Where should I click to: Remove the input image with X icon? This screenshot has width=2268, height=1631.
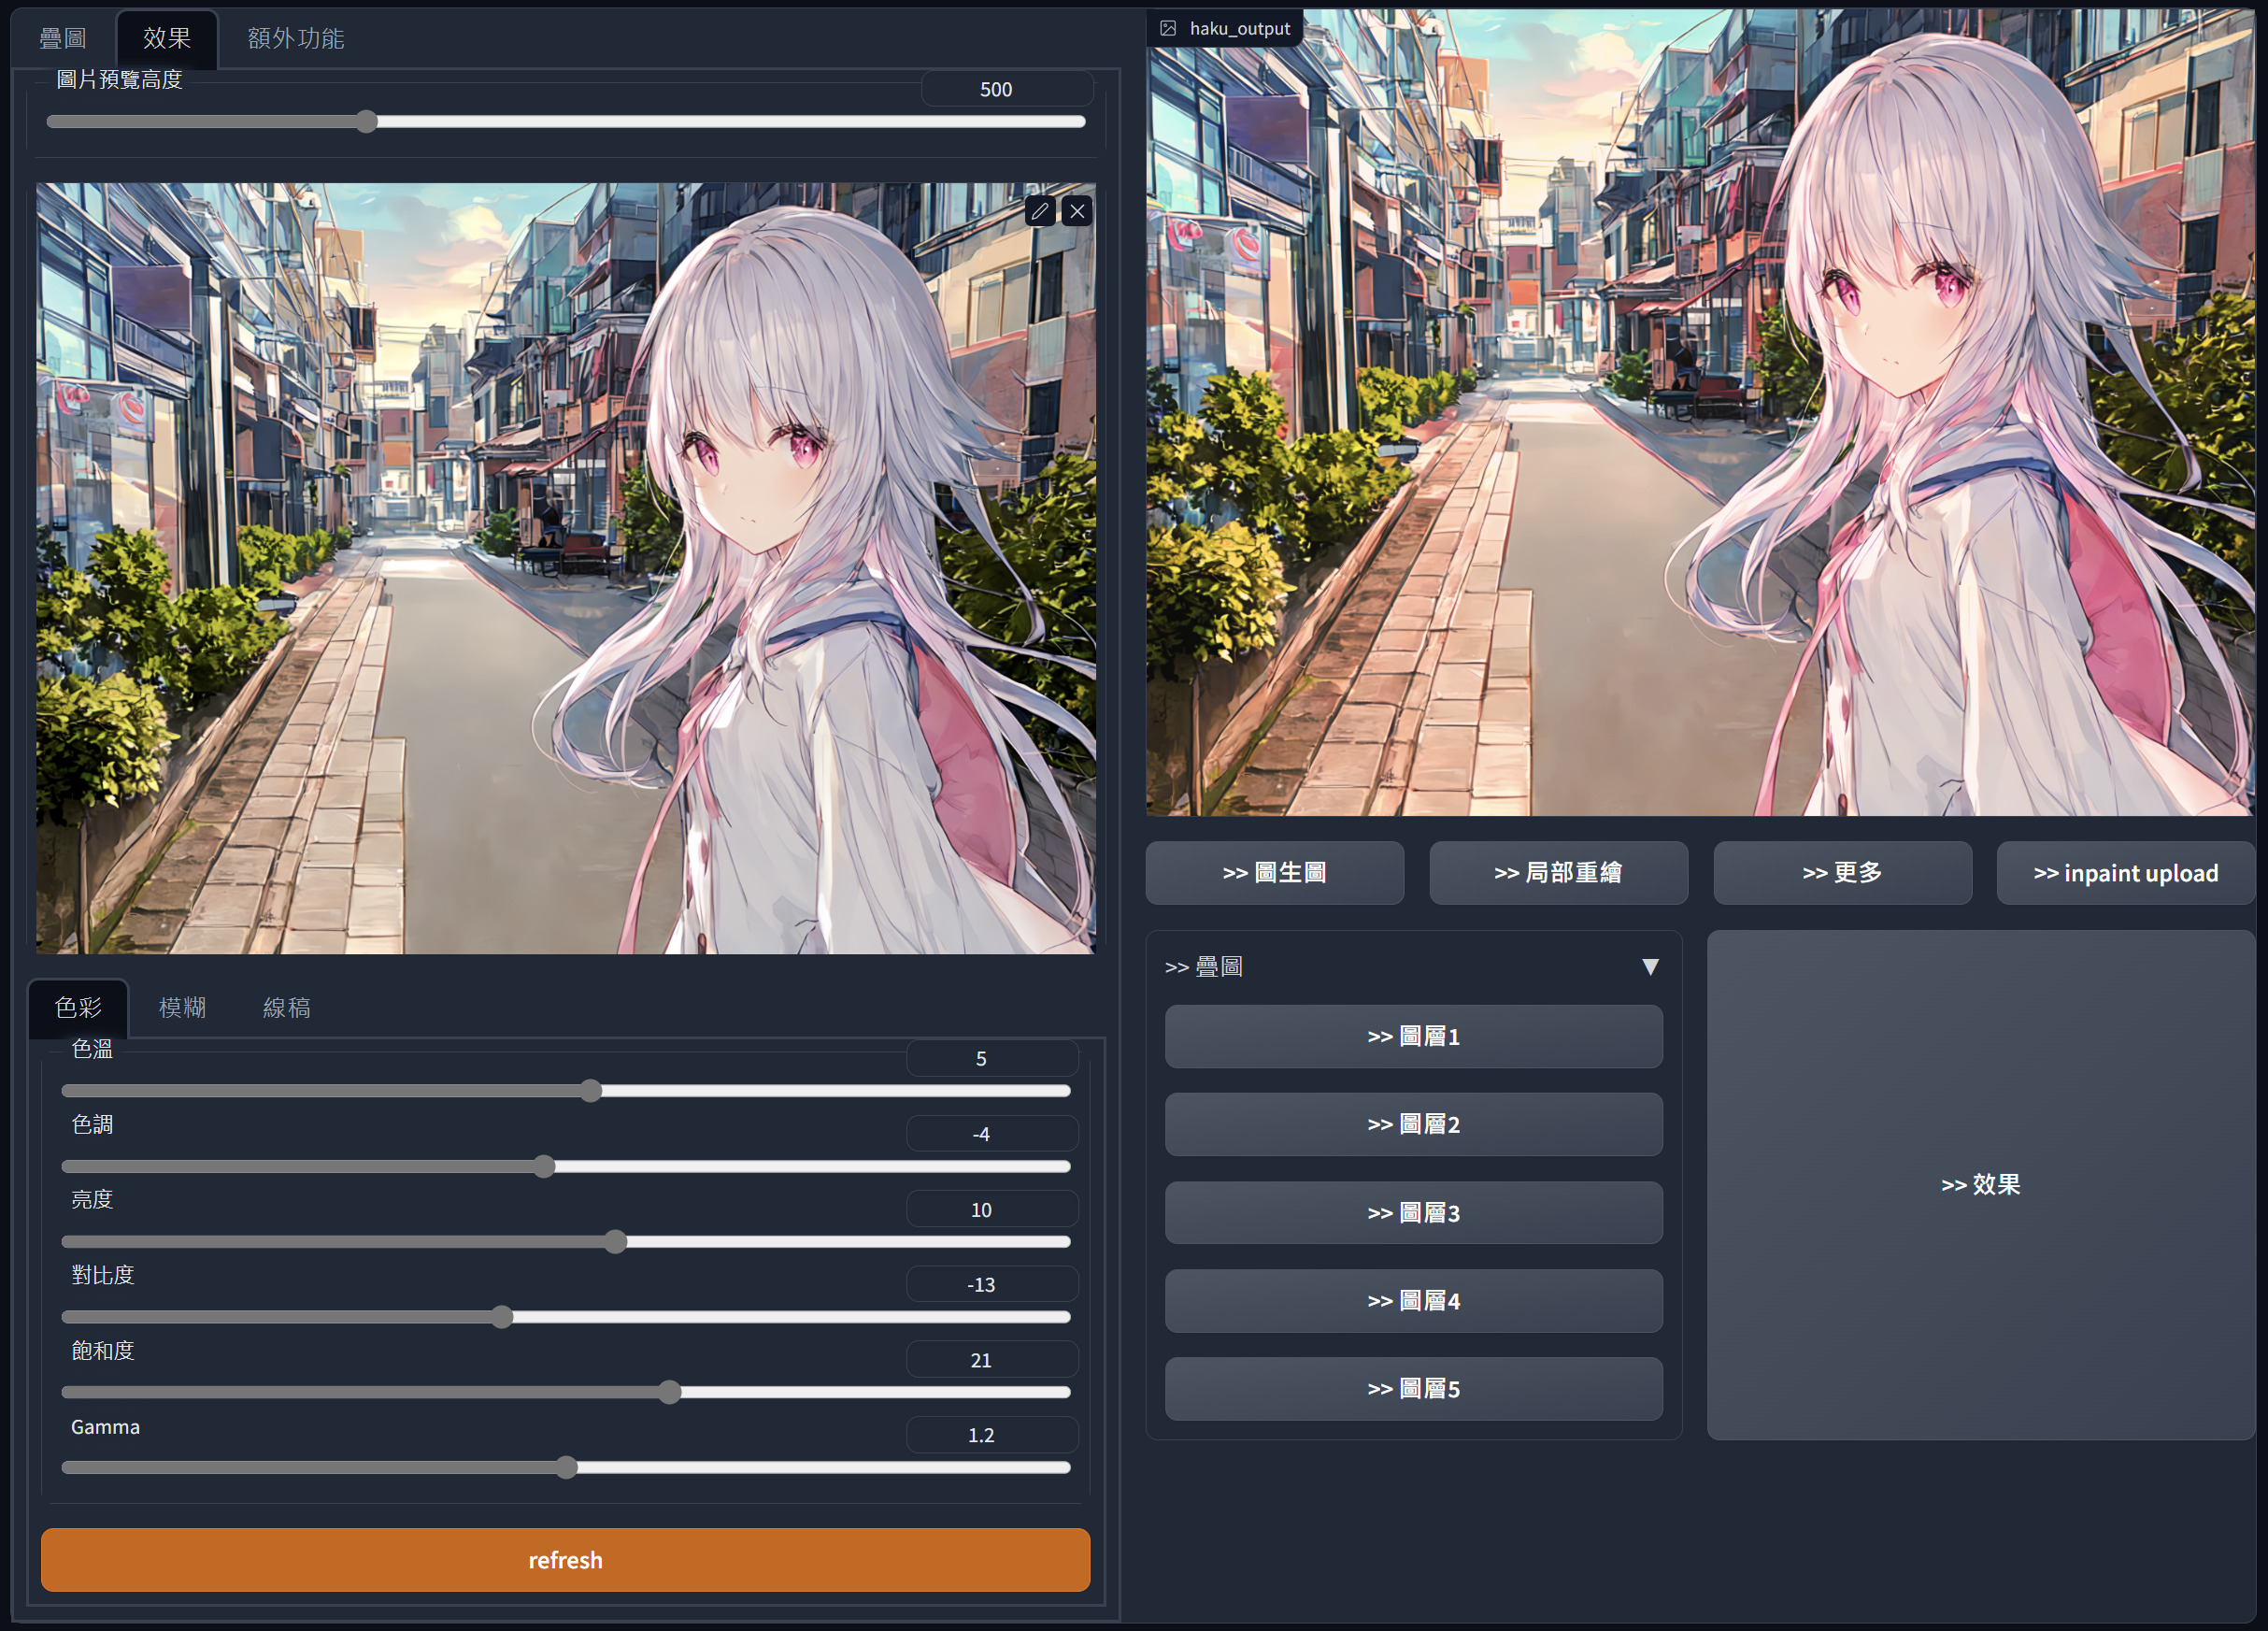(x=1076, y=211)
